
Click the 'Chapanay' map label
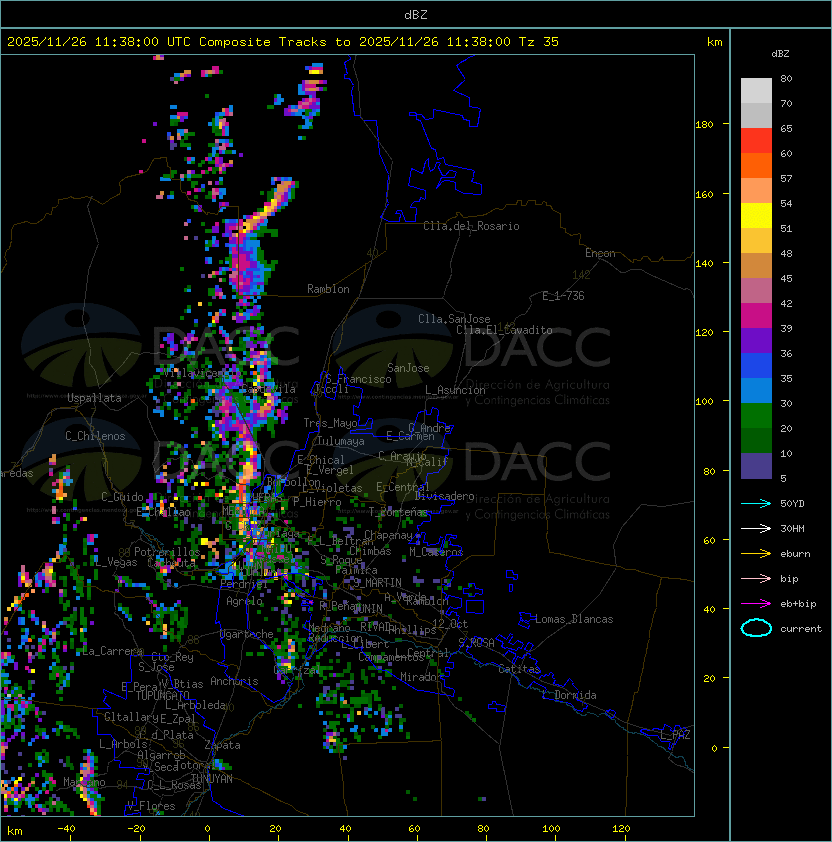[x=388, y=535]
